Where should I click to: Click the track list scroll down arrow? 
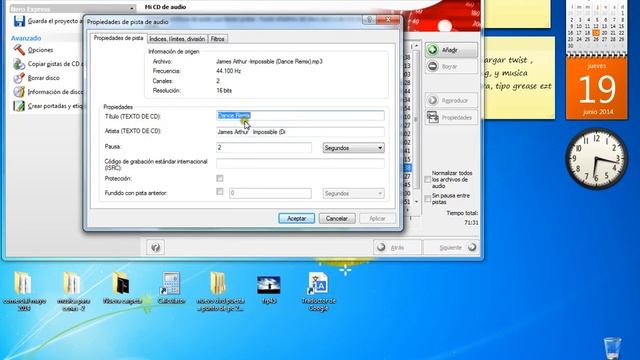[416, 202]
